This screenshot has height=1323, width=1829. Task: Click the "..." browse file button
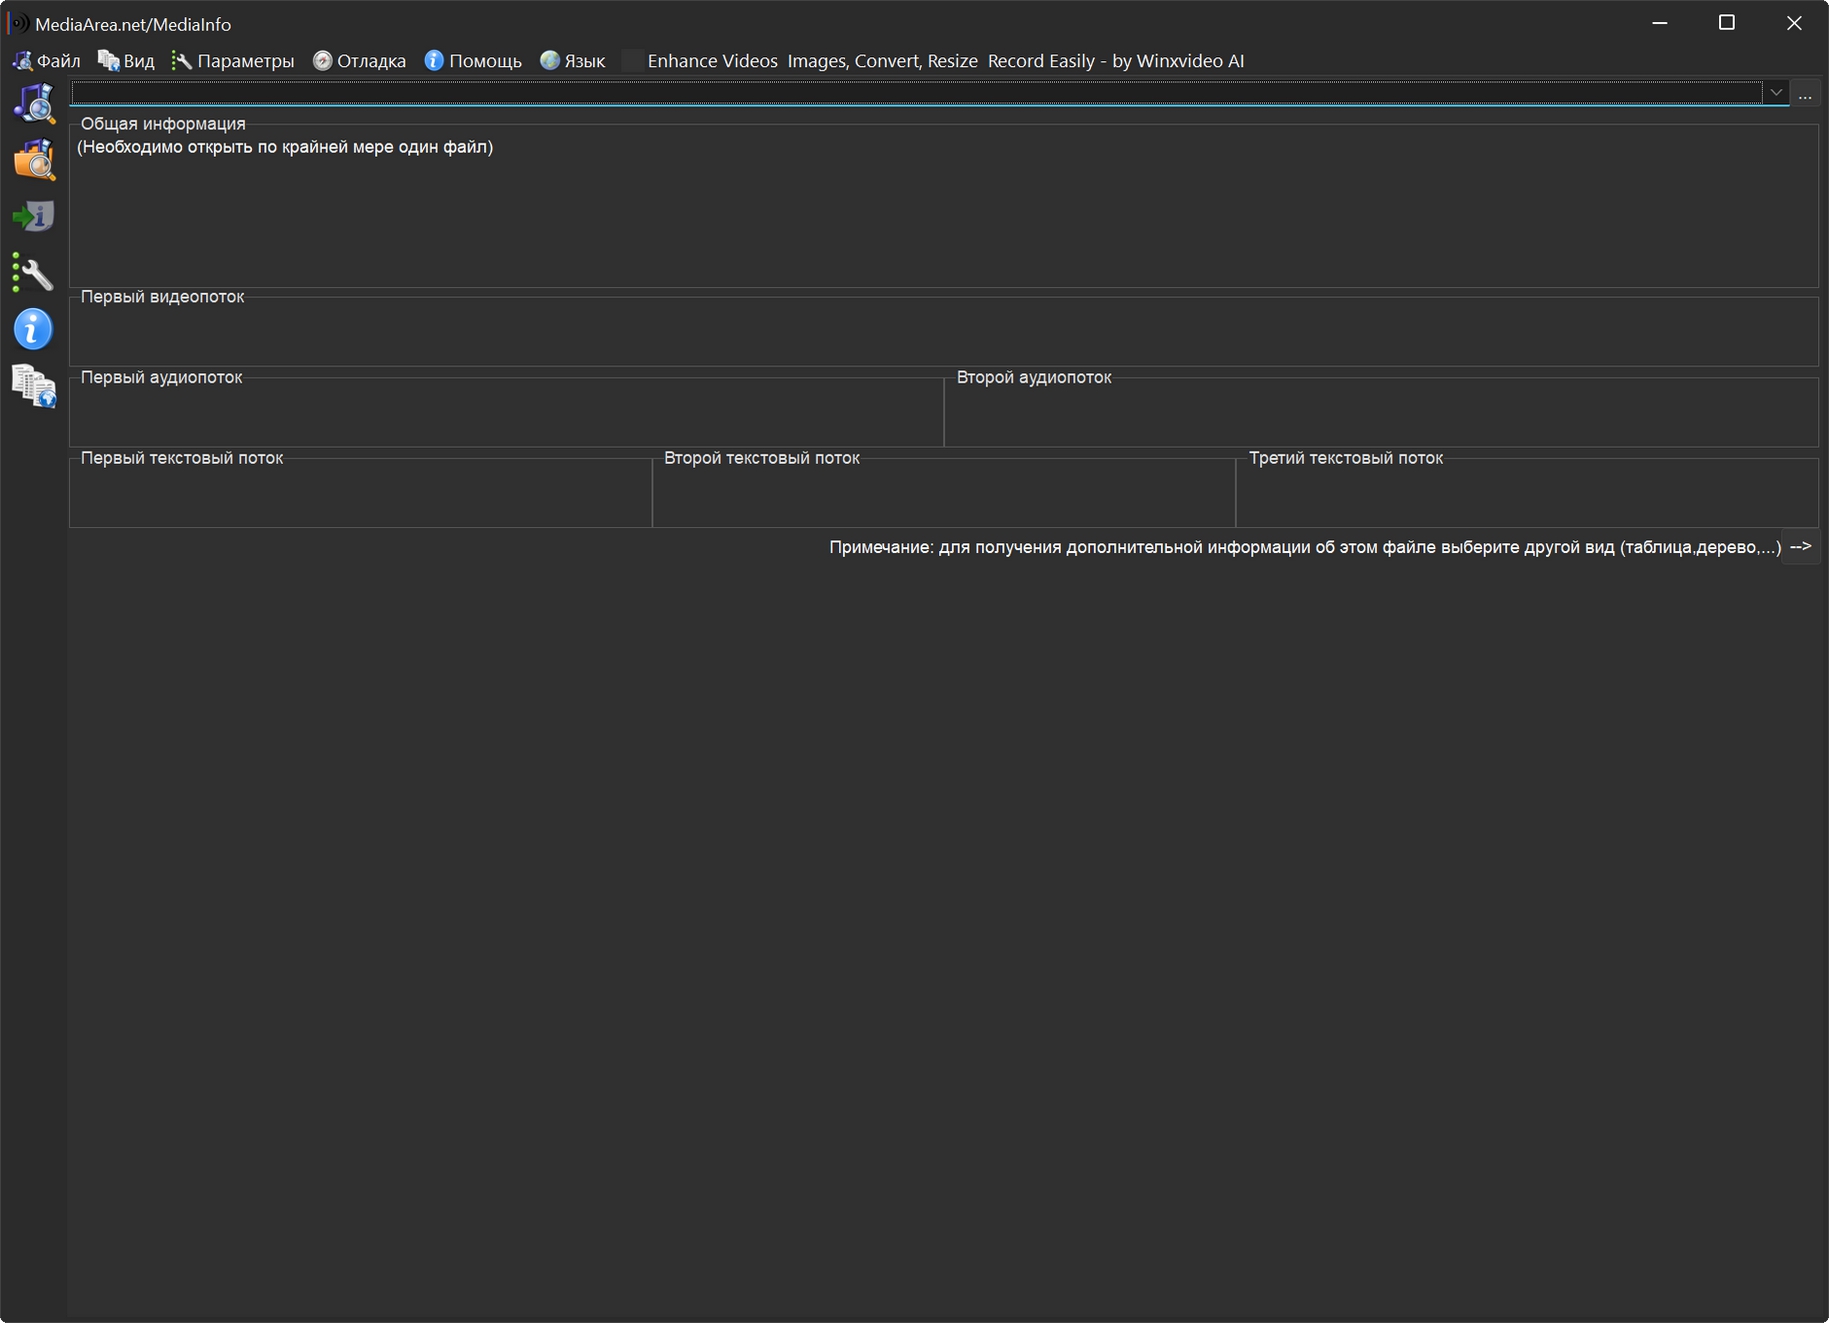coord(1804,94)
